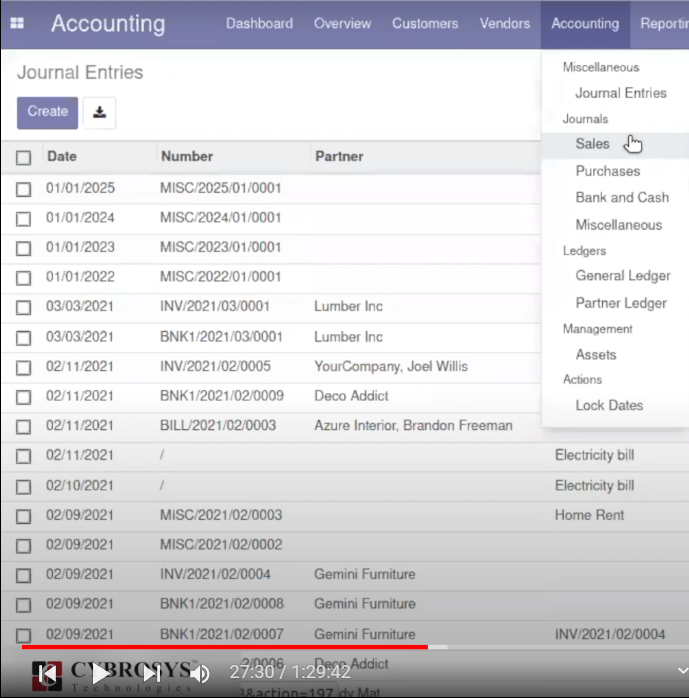Sort by Date column header
Screen dimensions: 689x698
click(x=62, y=156)
